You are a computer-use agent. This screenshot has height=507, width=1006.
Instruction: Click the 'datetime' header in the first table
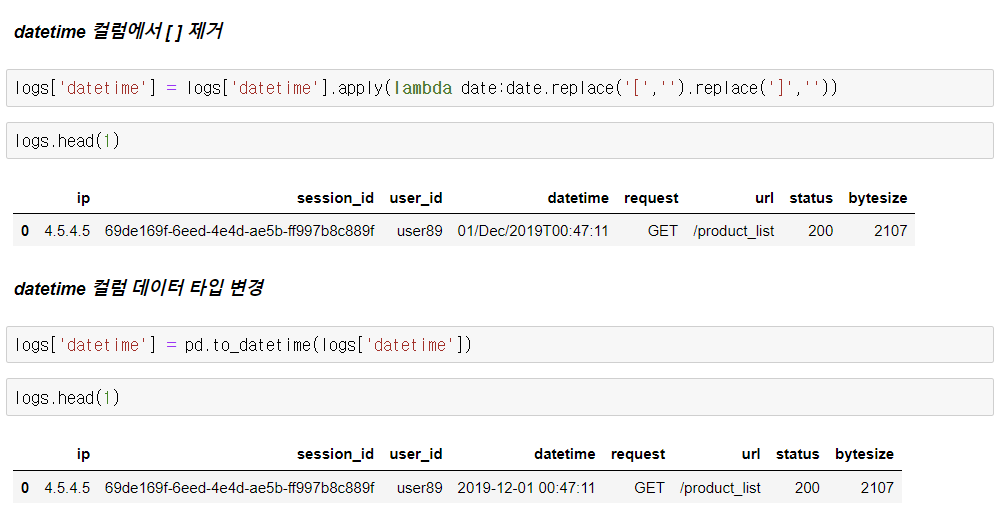pos(578,198)
